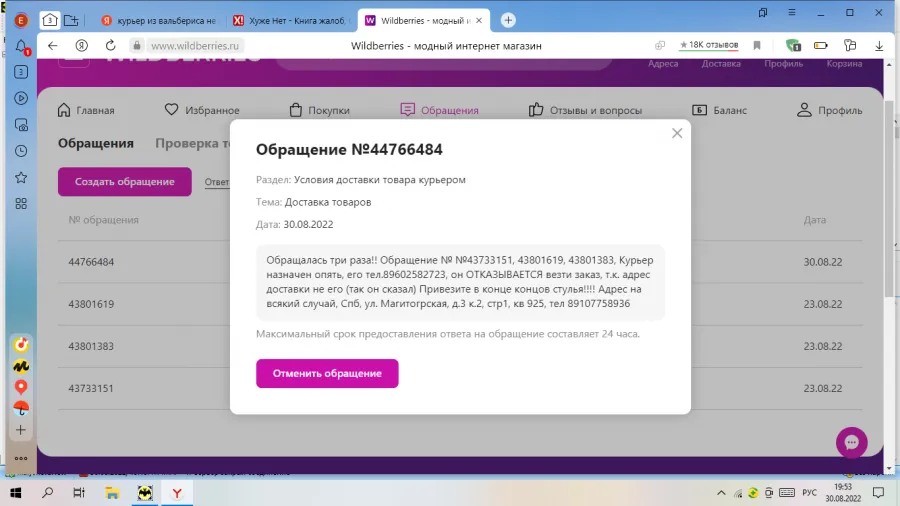This screenshot has height=506, width=900.
Task: Open File Explorer from the taskbar
Action: [112, 493]
